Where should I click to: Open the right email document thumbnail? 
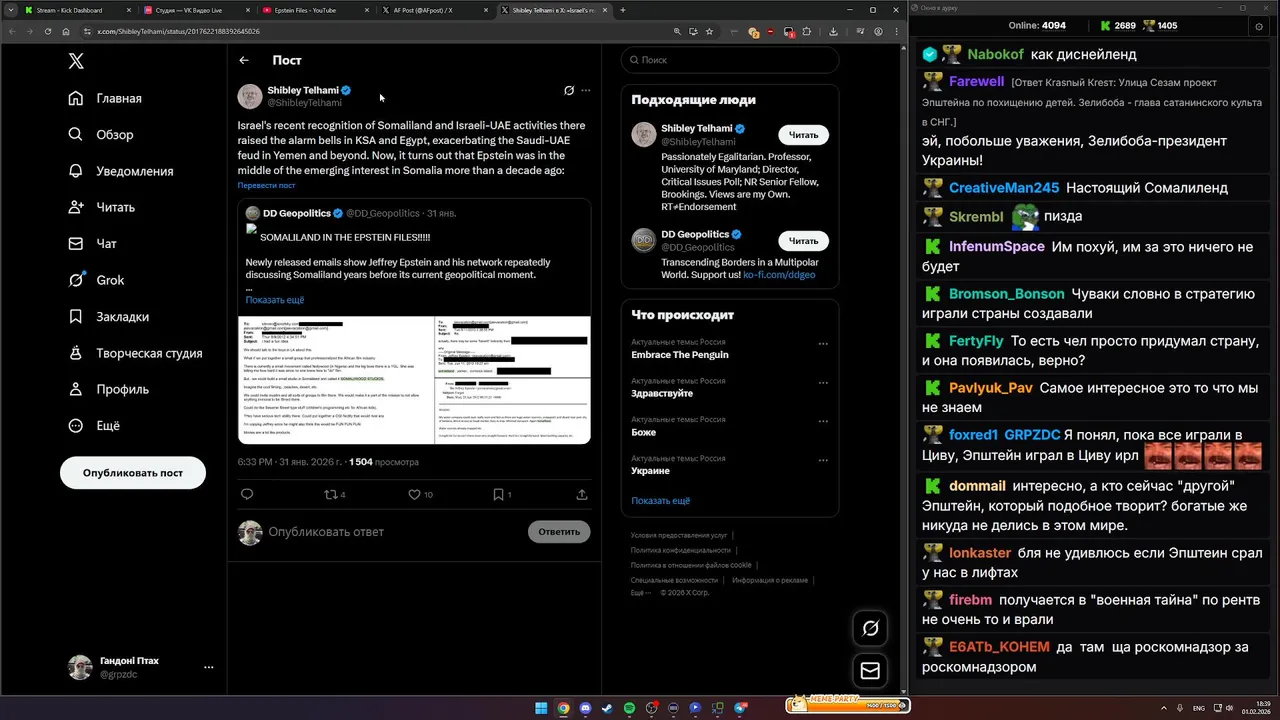click(513, 379)
